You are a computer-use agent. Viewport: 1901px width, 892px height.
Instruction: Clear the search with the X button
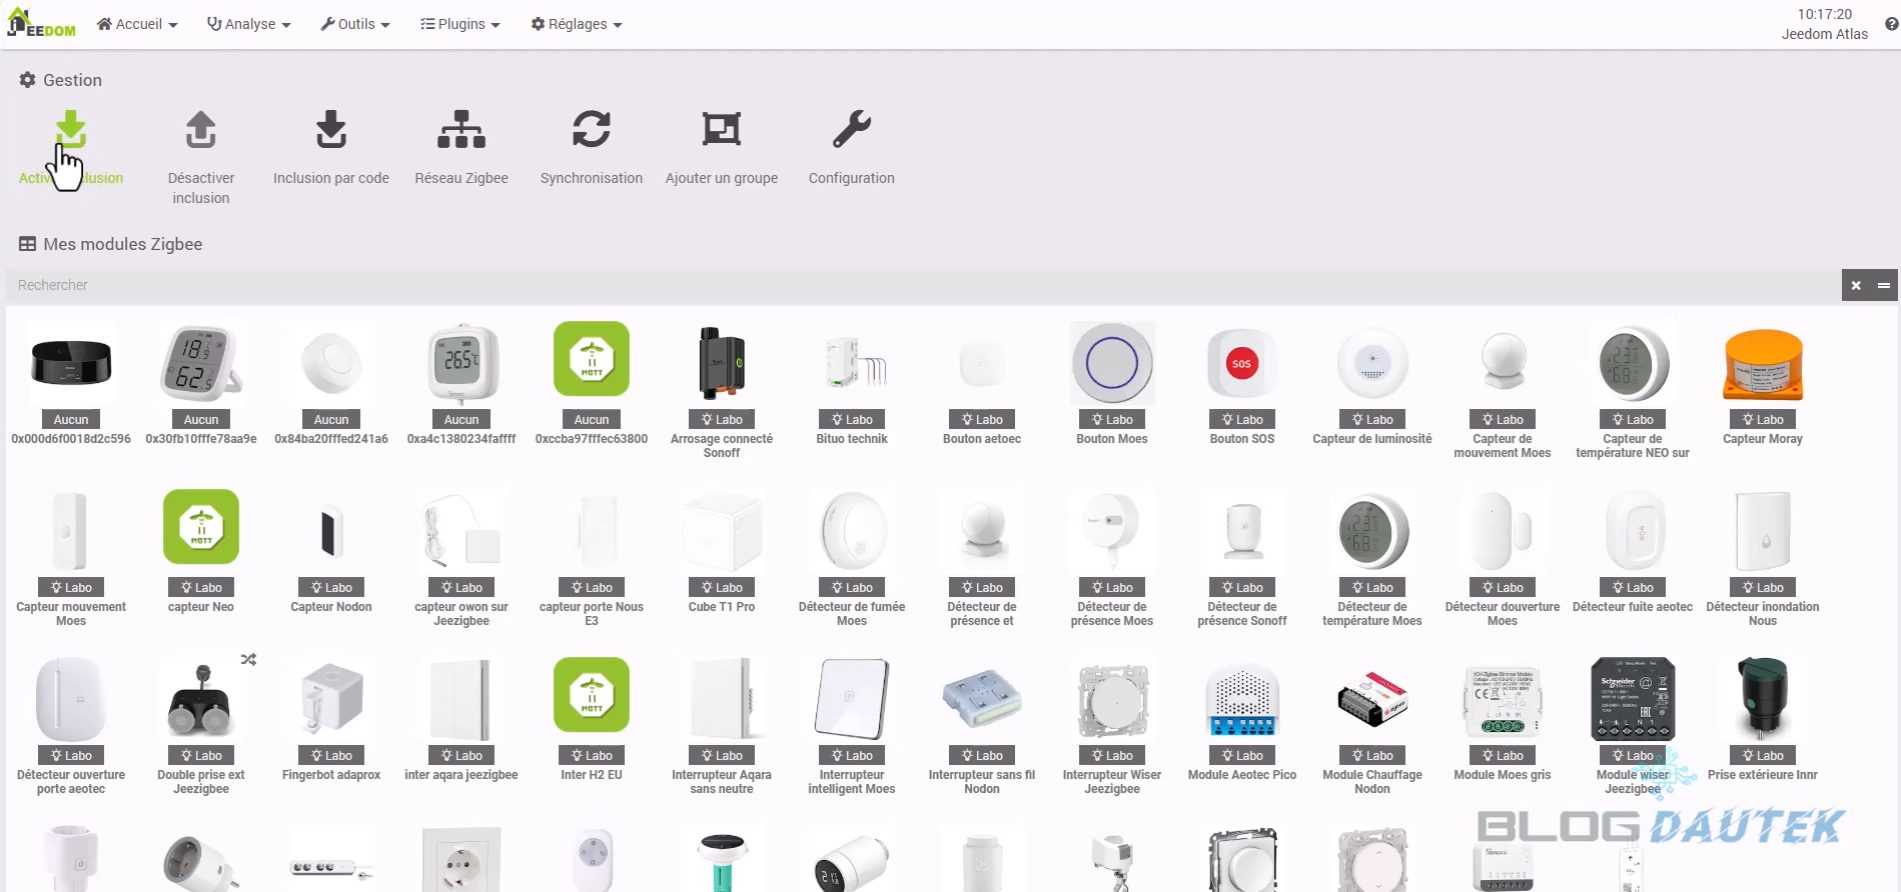click(x=1856, y=285)
